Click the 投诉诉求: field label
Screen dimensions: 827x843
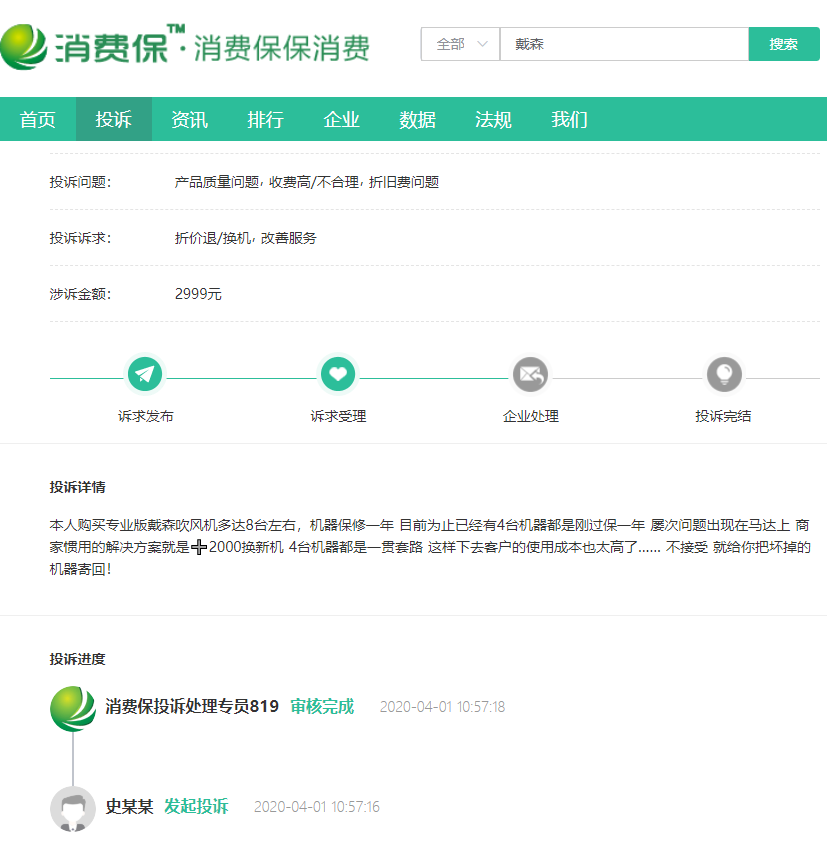(x=80, y=238)
